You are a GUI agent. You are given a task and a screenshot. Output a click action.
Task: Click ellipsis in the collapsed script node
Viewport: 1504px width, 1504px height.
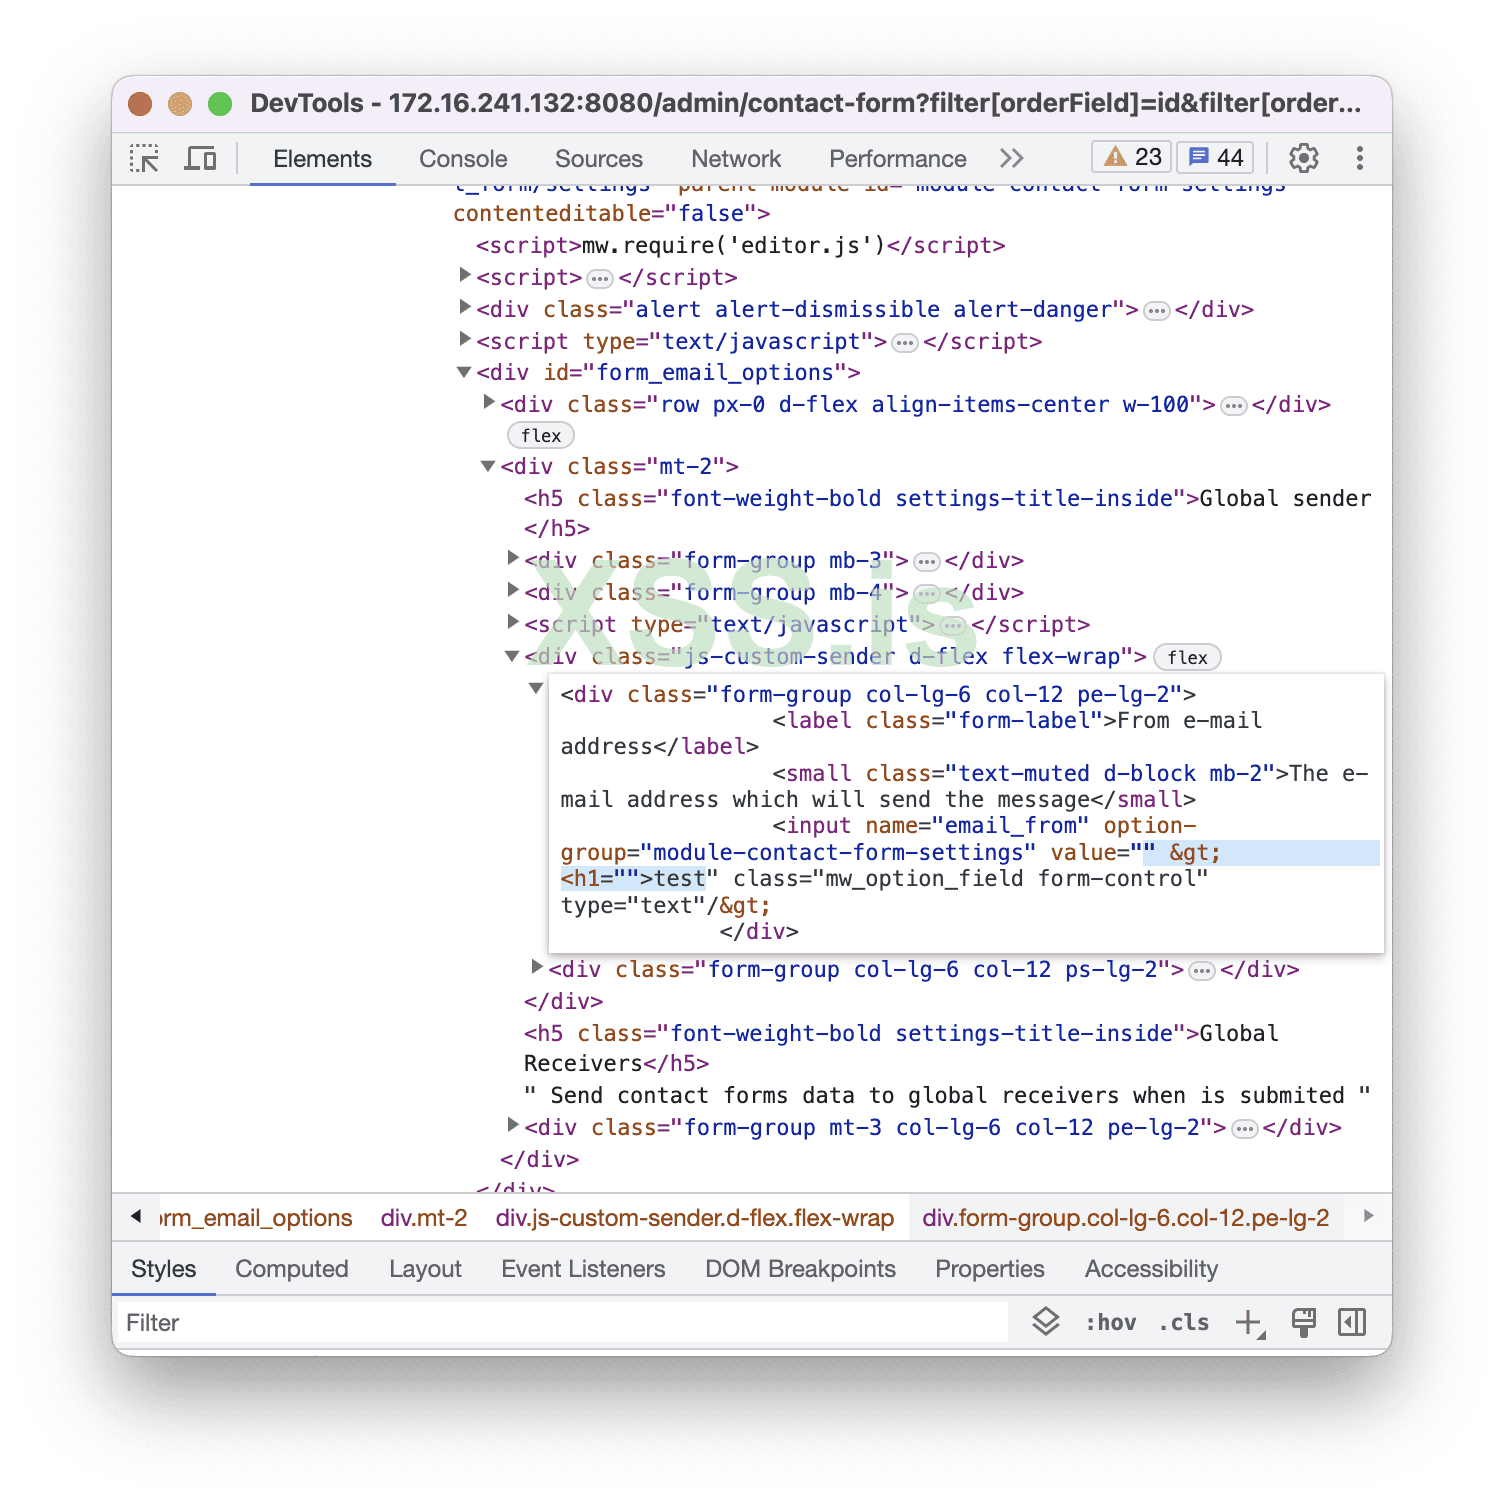600,279
